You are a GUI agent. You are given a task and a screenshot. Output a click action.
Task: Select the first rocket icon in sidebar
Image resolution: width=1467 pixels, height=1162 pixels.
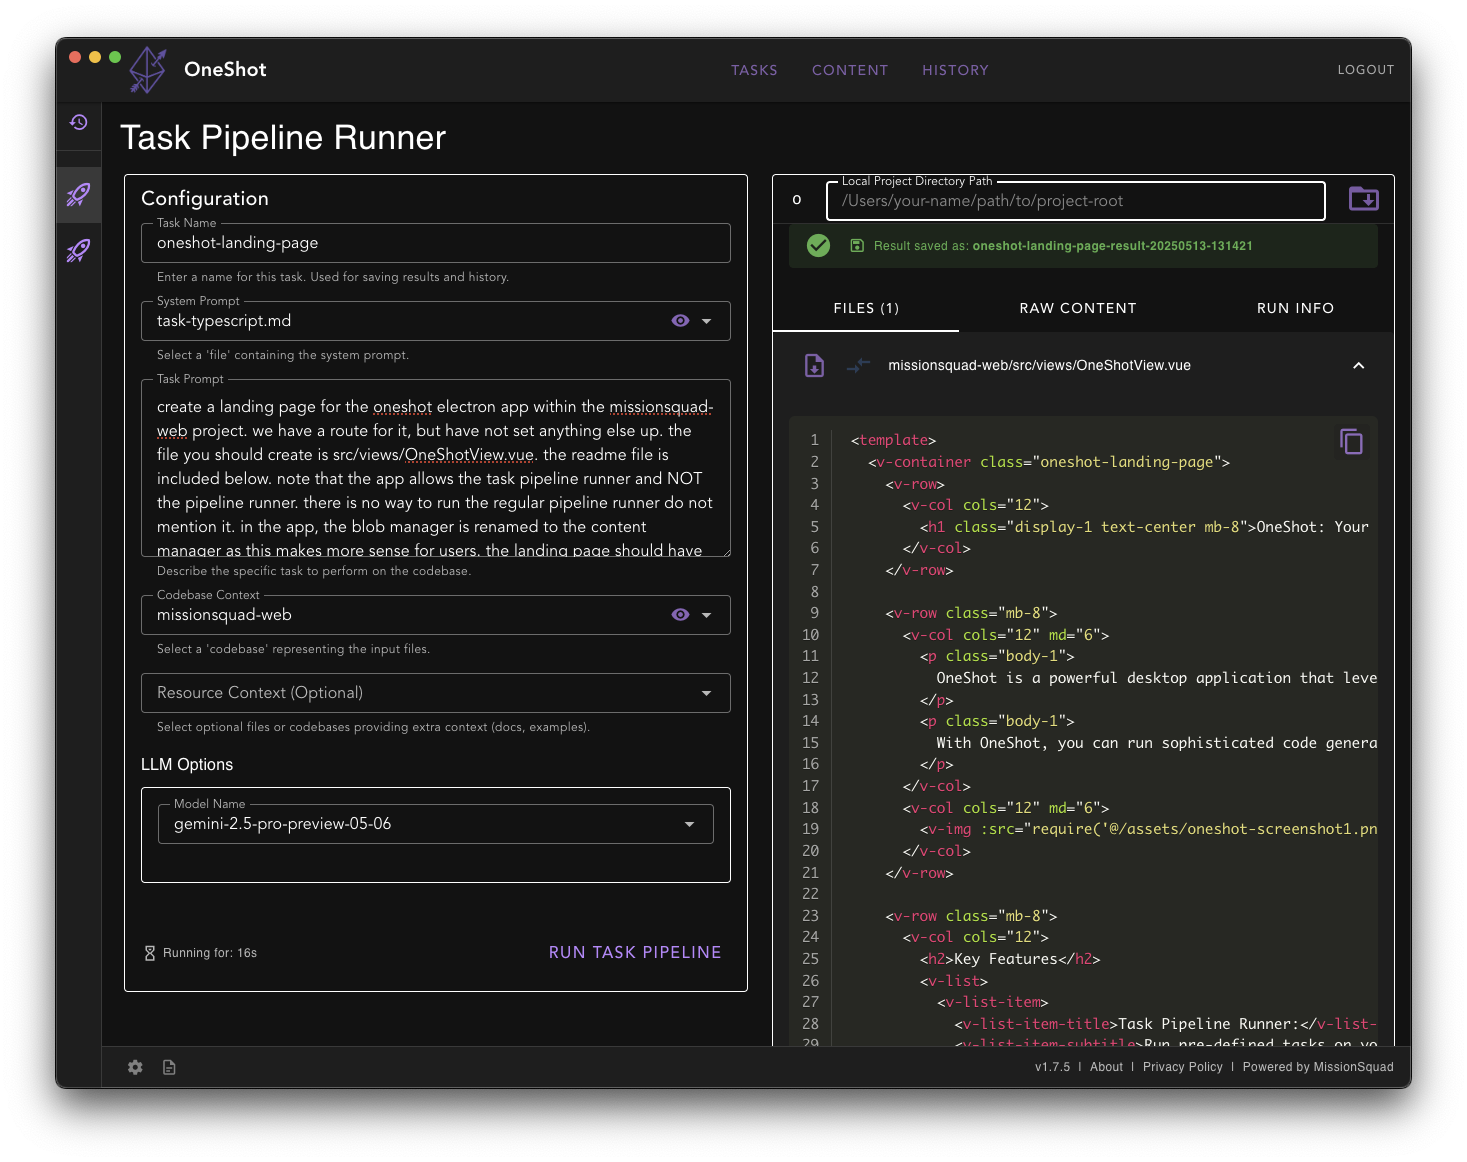click(79, 194)
